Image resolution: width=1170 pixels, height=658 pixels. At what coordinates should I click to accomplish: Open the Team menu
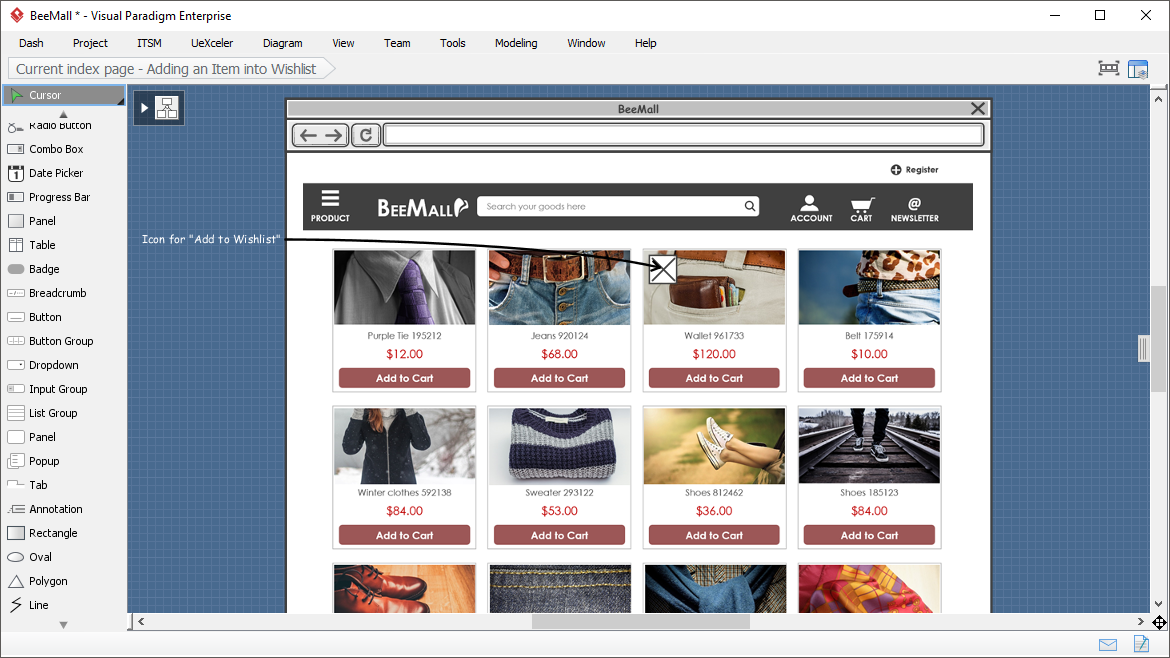397,43
